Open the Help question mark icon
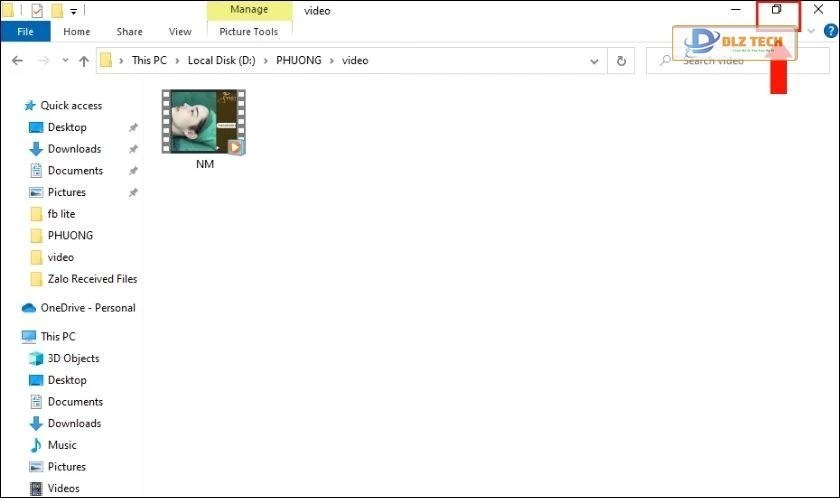This screenshot has height=500, width=840. [x=830, y=32]
